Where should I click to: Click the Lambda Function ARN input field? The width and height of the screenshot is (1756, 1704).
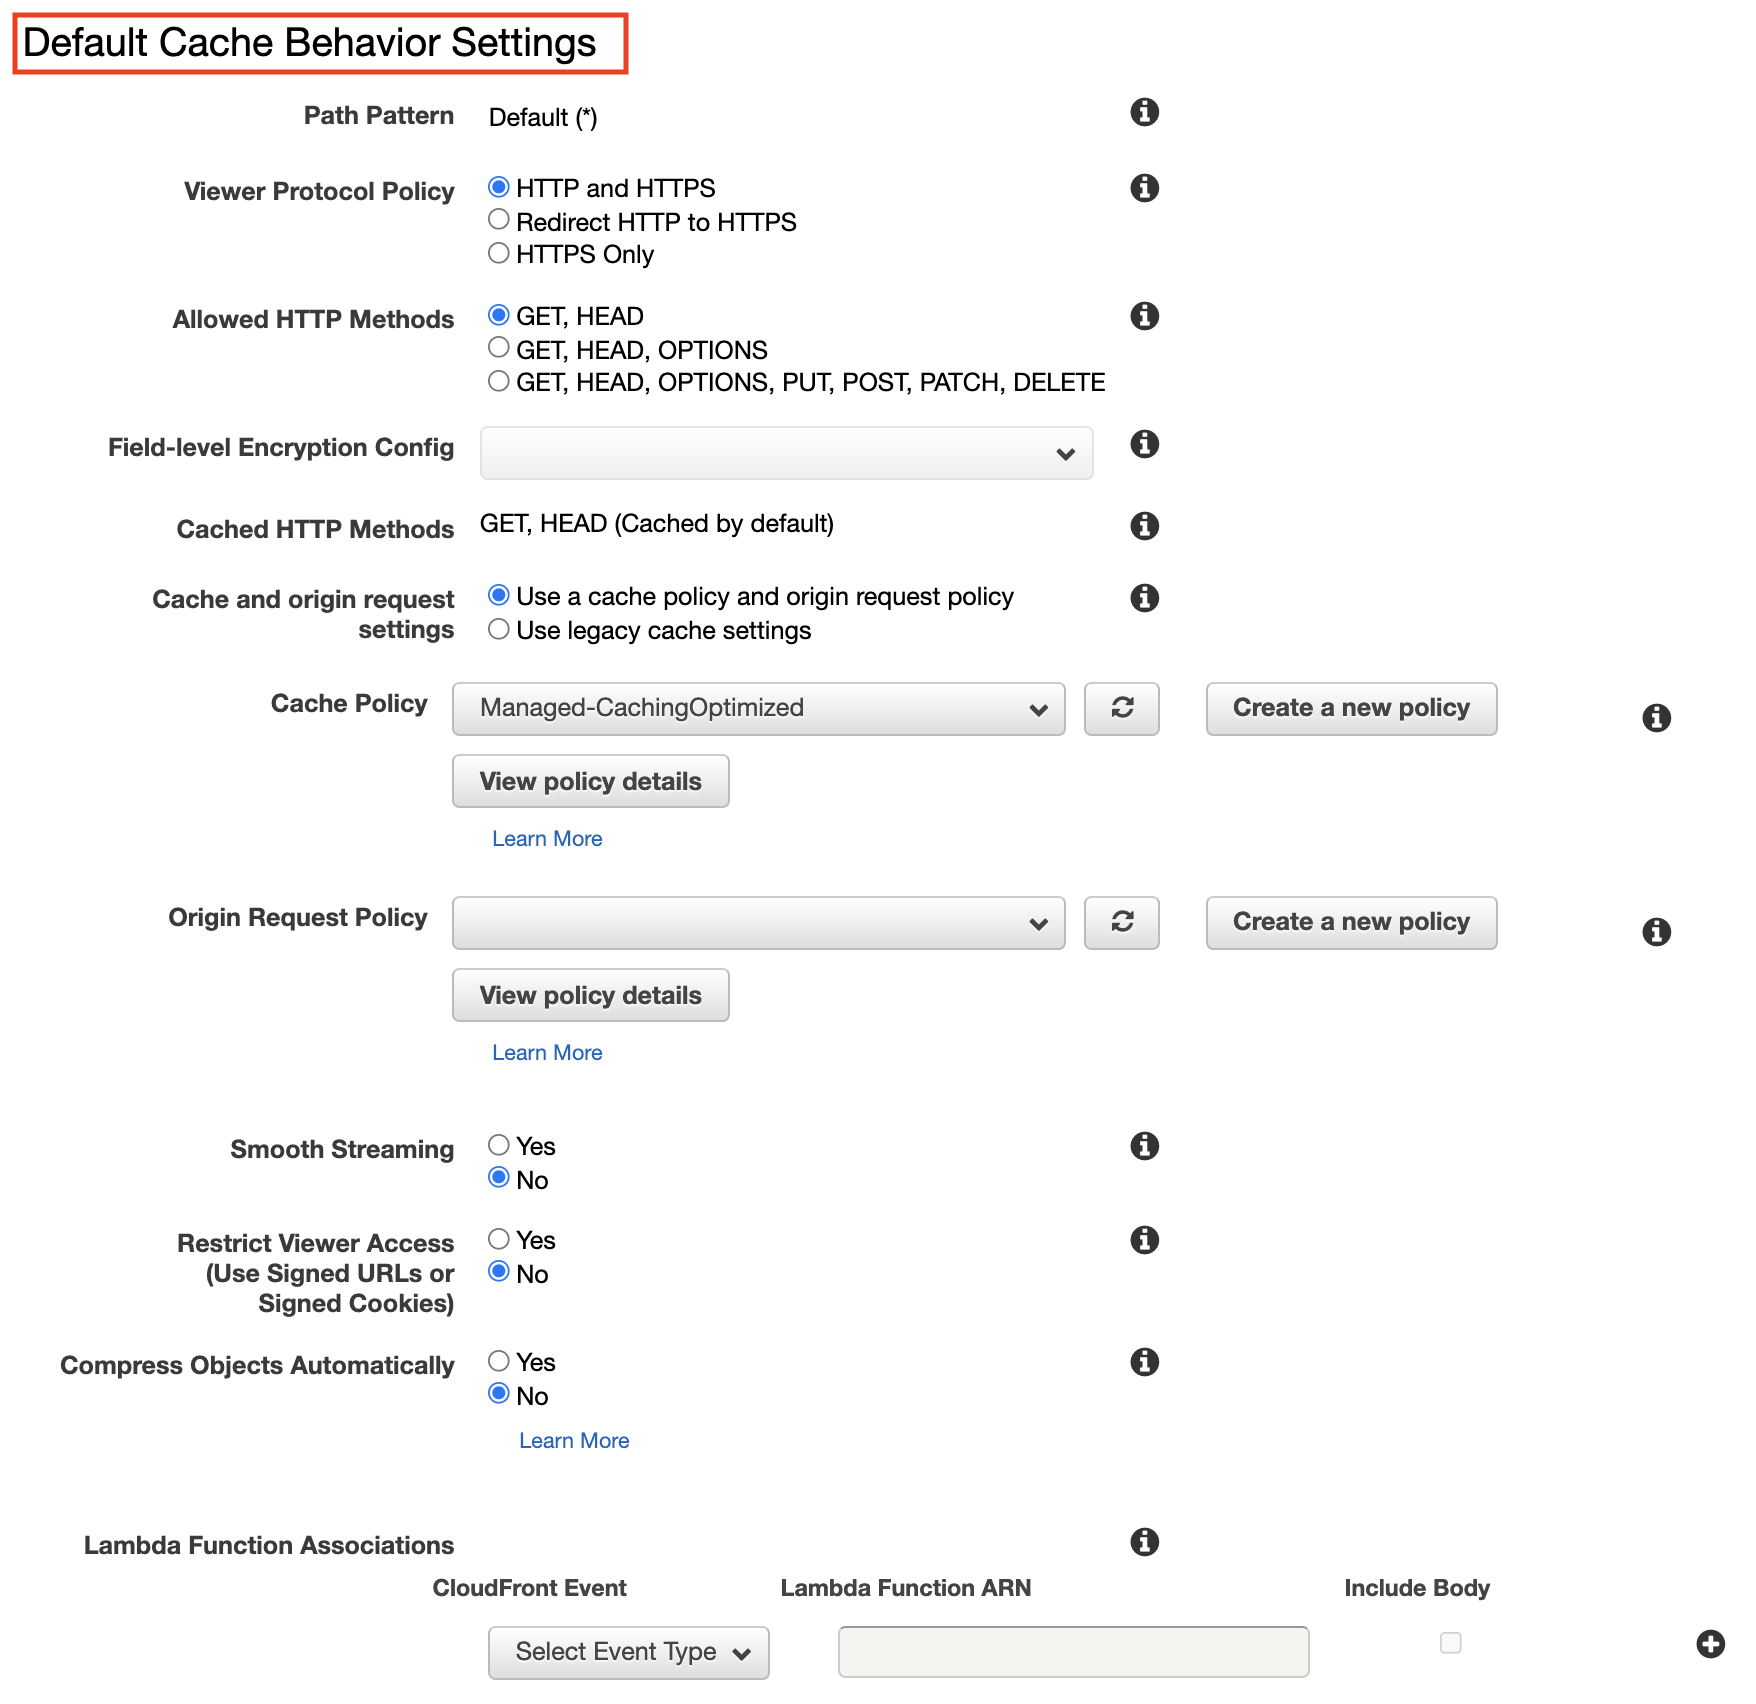pos(1074,1652)
